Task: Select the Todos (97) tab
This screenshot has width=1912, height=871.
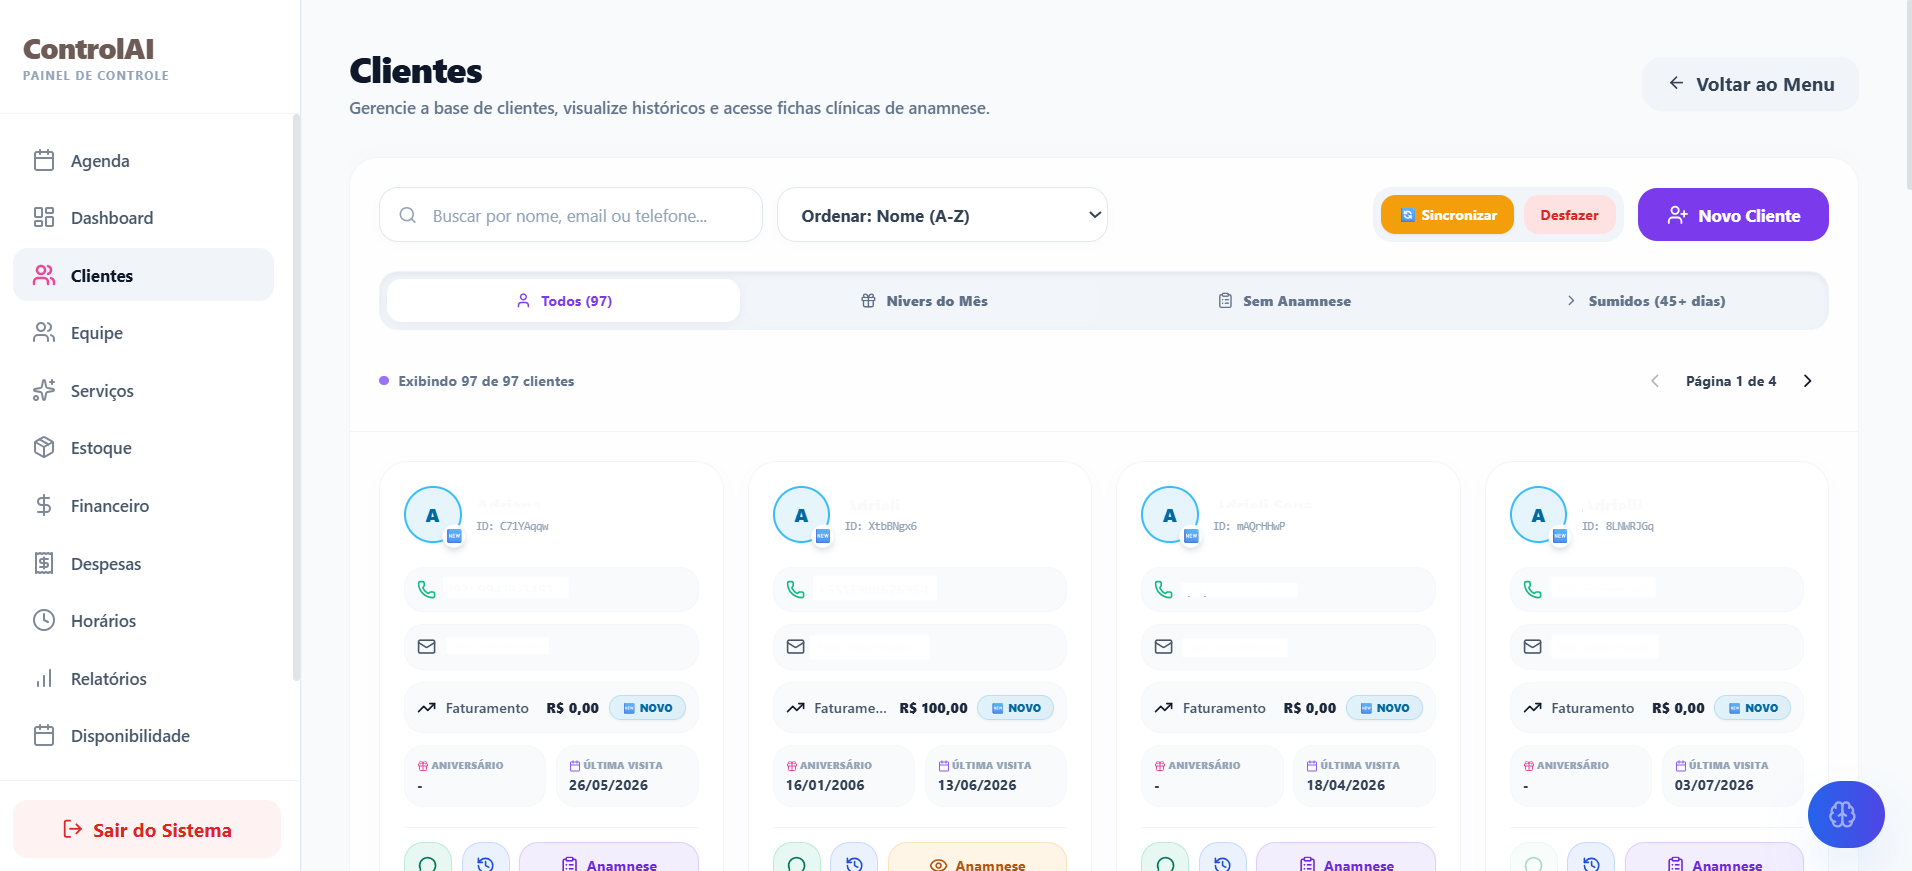Action: [563, 300]
